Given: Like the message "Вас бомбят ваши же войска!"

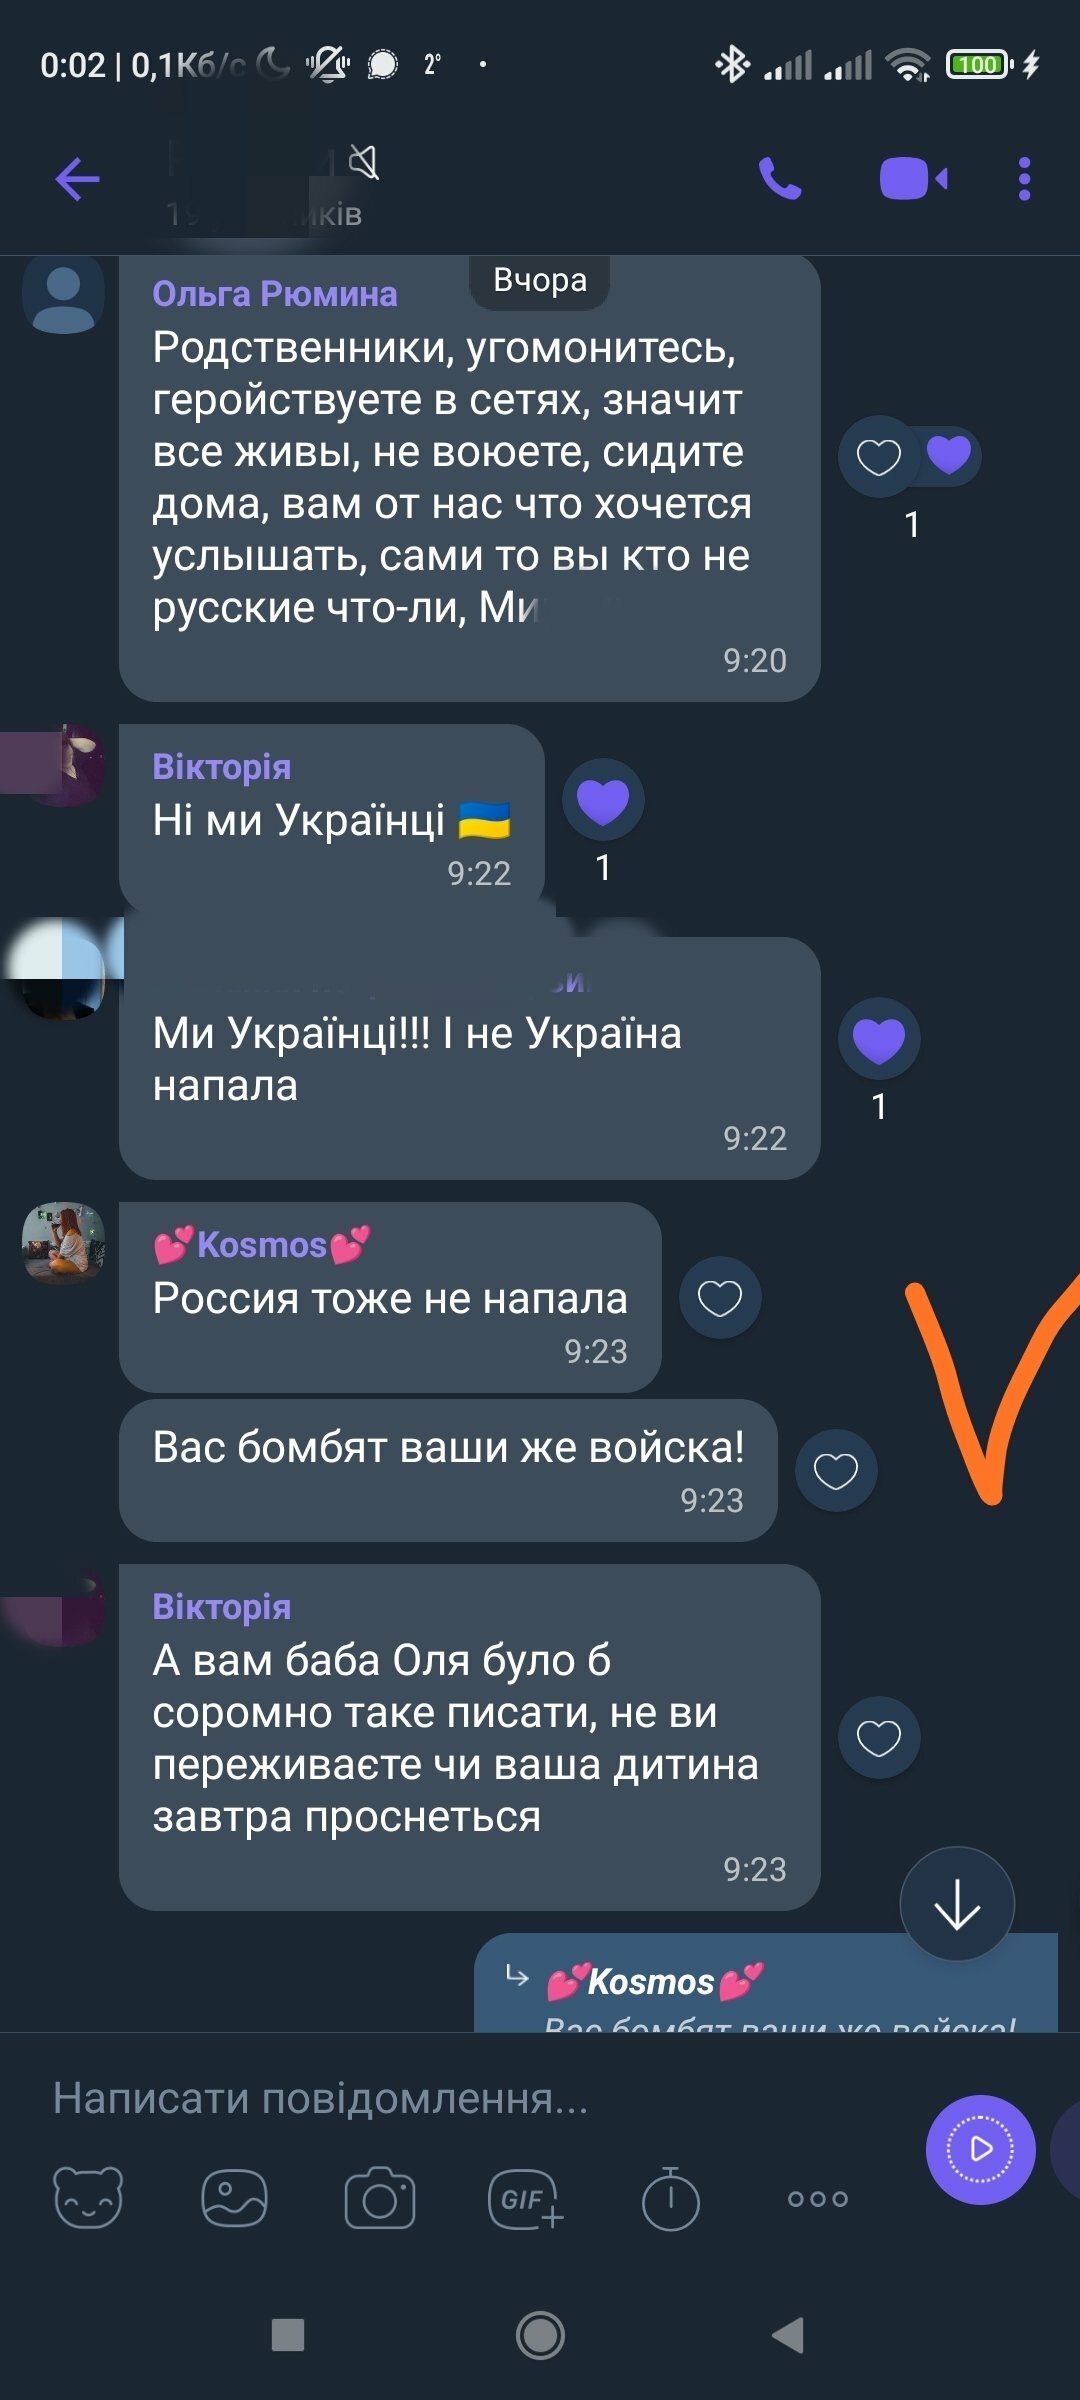Looking at the screenshot, I should 836,1471.
